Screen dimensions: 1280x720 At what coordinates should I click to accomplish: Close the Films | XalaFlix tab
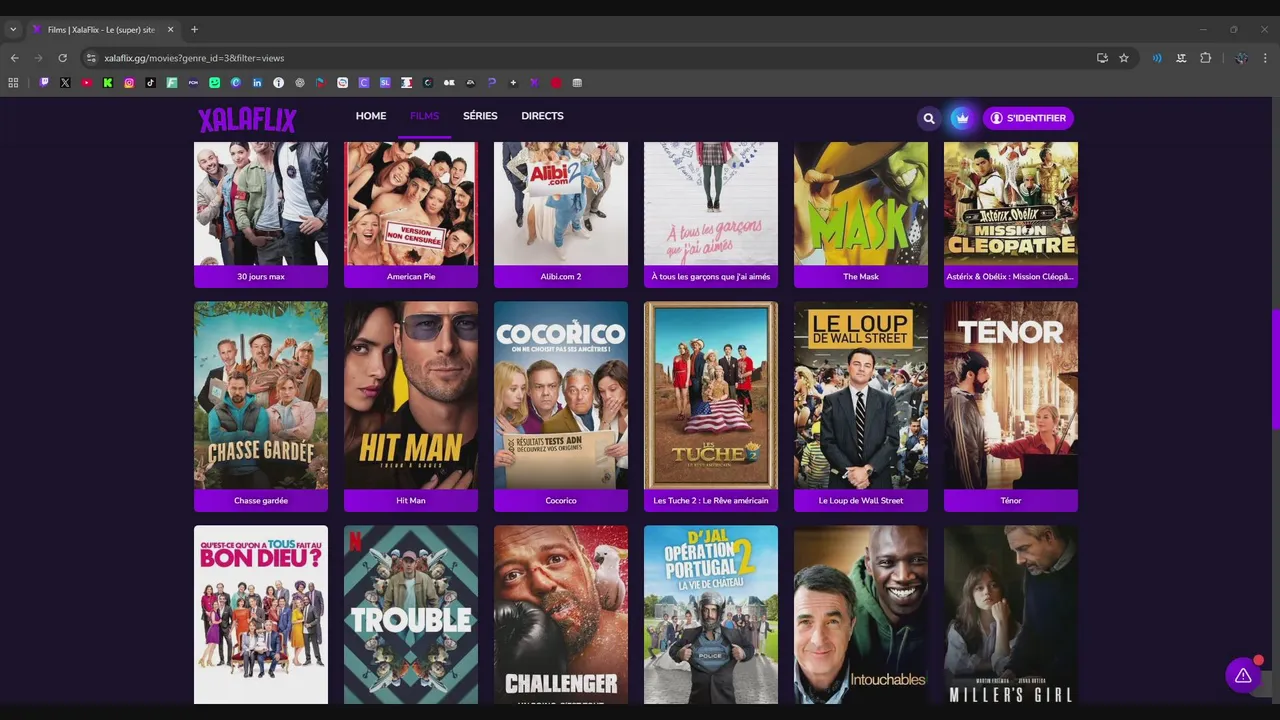click(170, 30)
